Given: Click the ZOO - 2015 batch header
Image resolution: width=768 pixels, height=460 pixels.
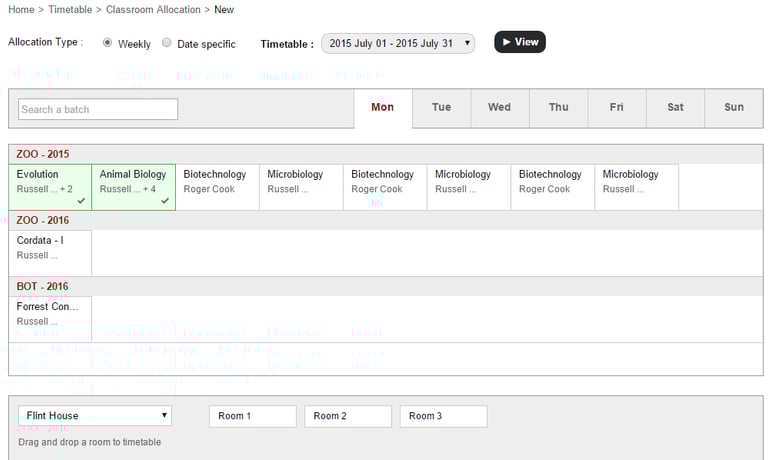Looking at the screenshot, I should 385,154.
